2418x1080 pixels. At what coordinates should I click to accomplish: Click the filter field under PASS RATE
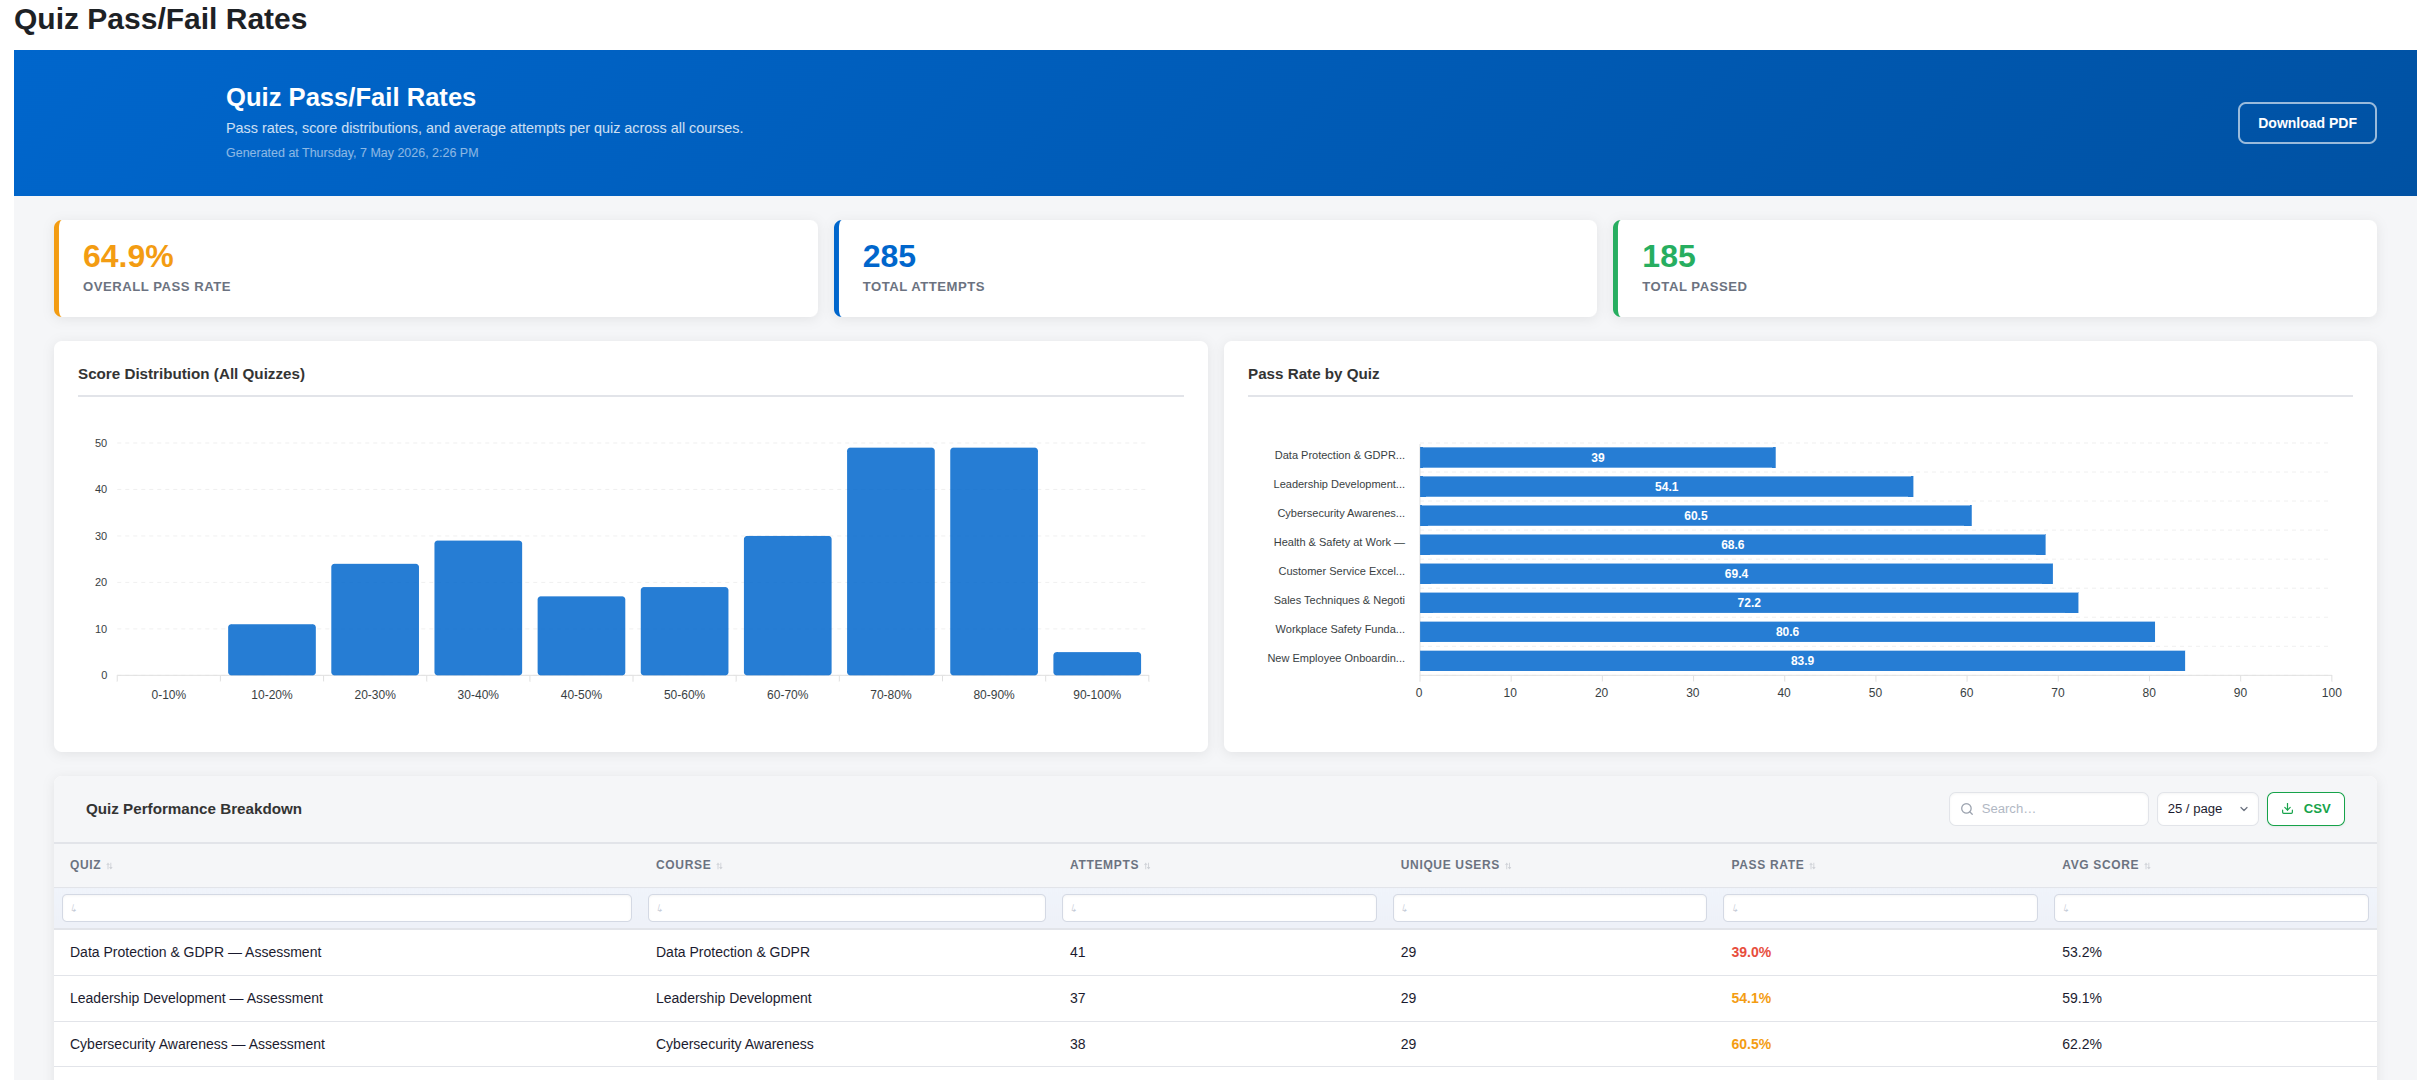pyautogui.click(x=1880, y=908)
